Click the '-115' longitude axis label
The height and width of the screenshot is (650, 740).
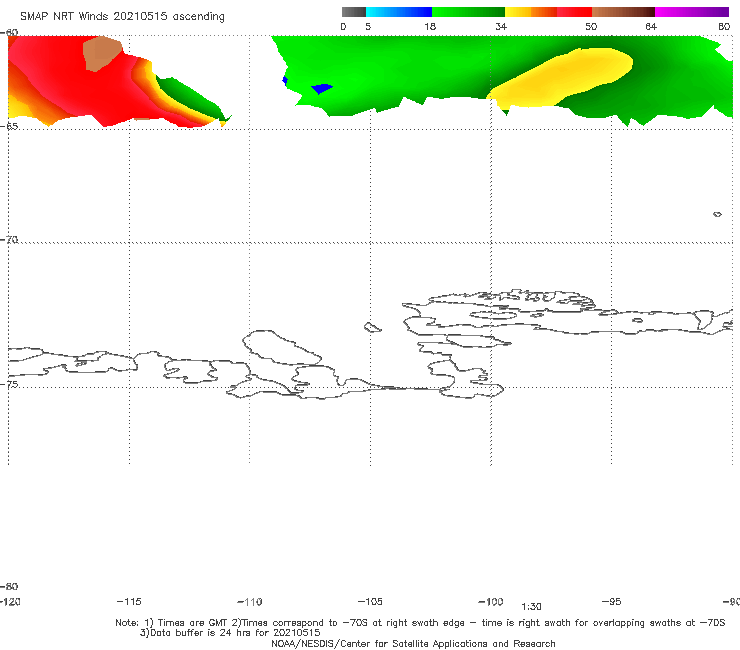[x=129, y=602]
